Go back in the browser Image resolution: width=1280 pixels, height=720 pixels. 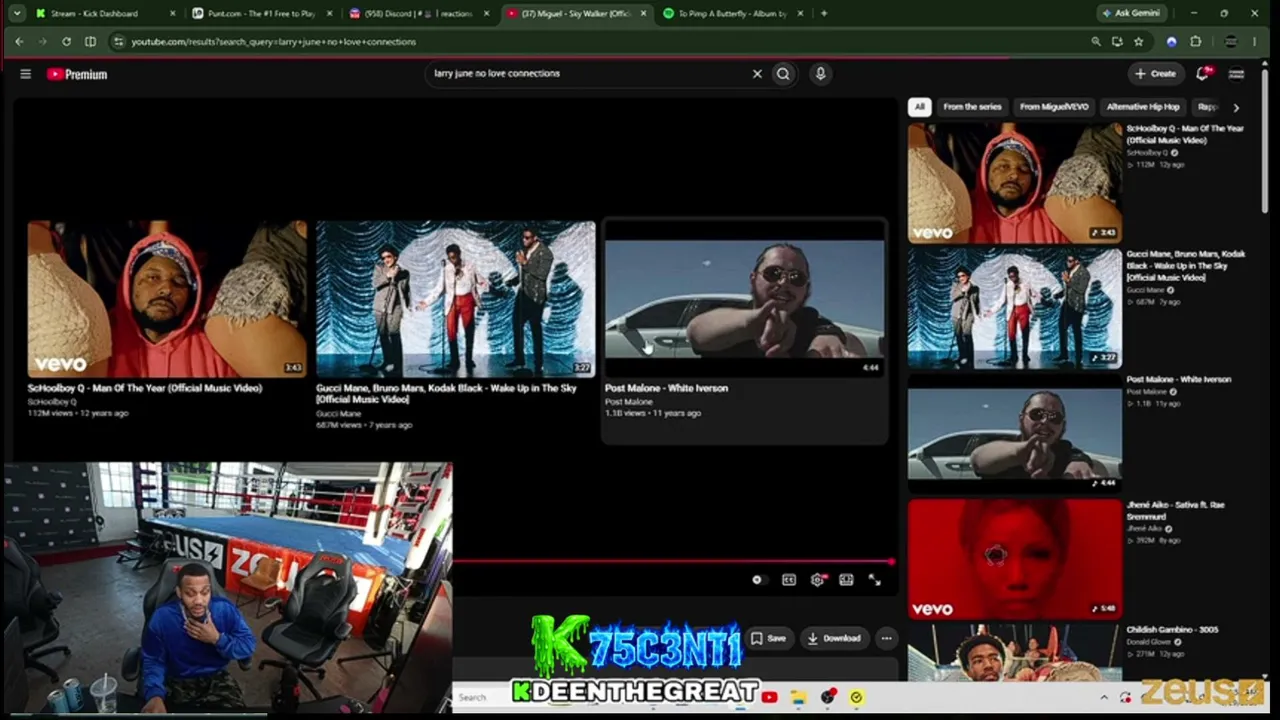[19, 42]
